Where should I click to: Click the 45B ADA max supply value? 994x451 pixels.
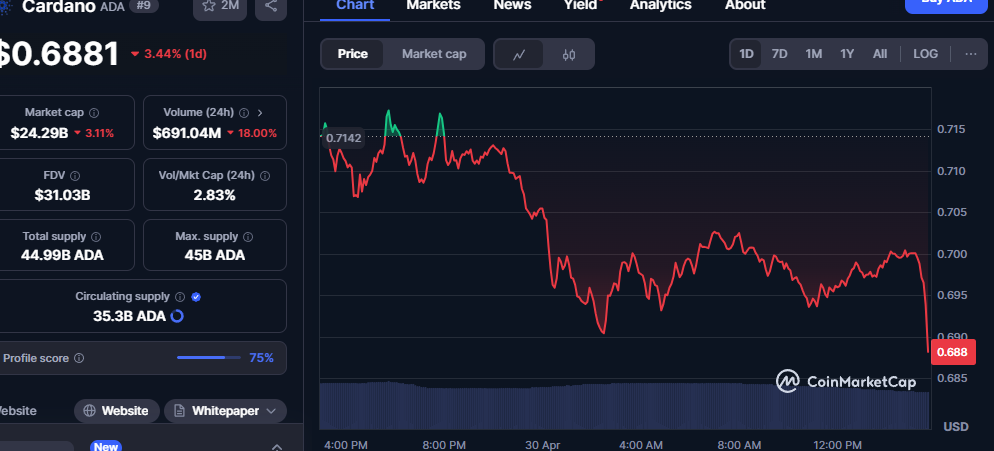(214, 256)
